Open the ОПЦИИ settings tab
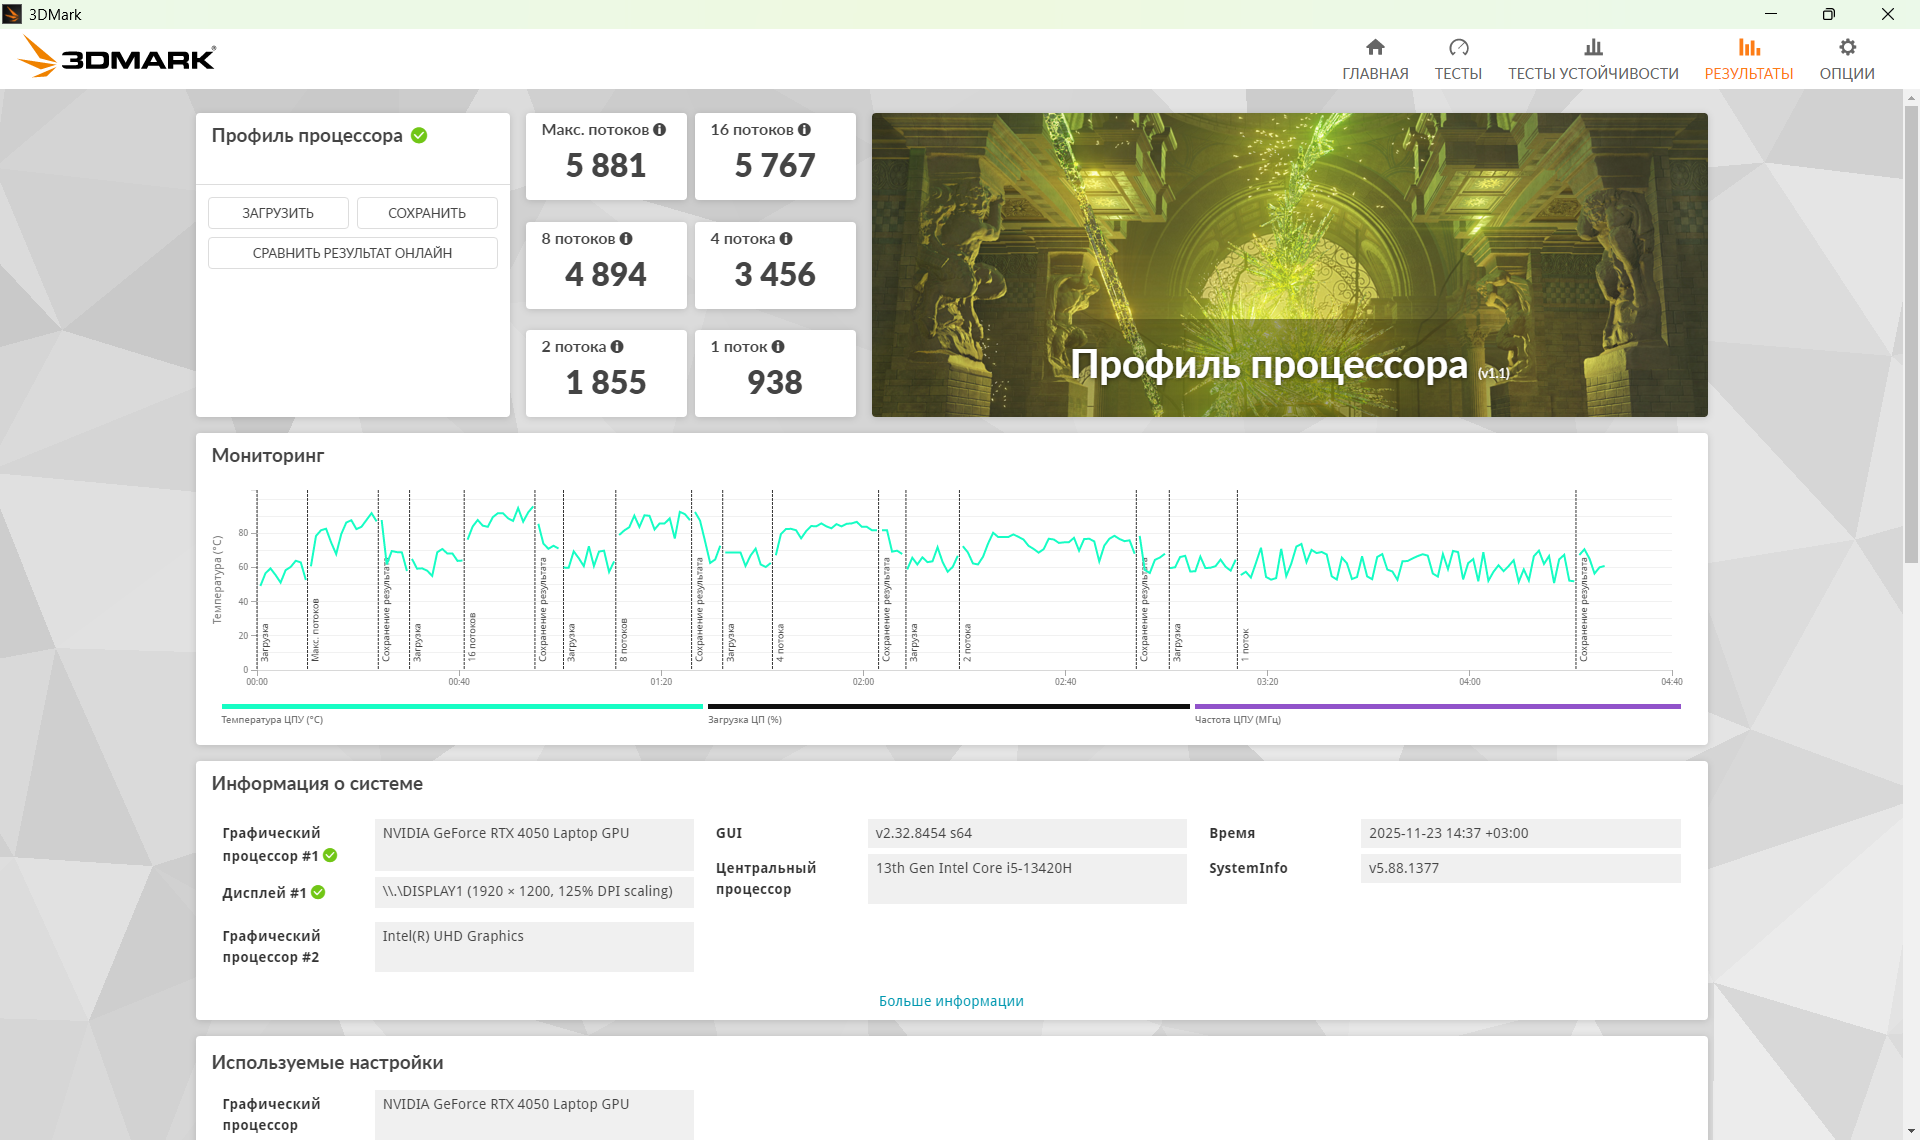The image size is (1920, 1140). click(1847, 60)
